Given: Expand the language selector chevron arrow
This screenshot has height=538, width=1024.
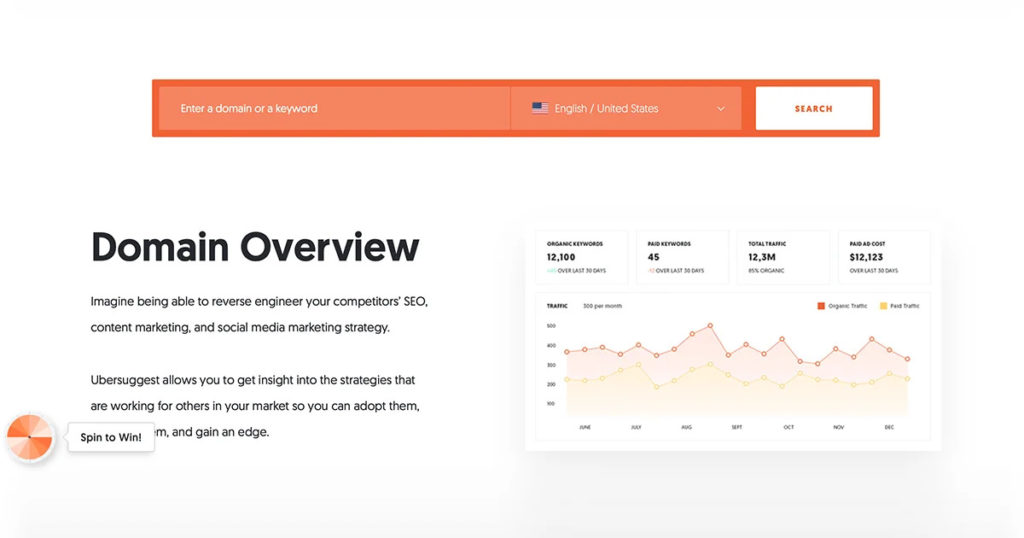Looking at the screenshot, I should (x=720, y=109).
